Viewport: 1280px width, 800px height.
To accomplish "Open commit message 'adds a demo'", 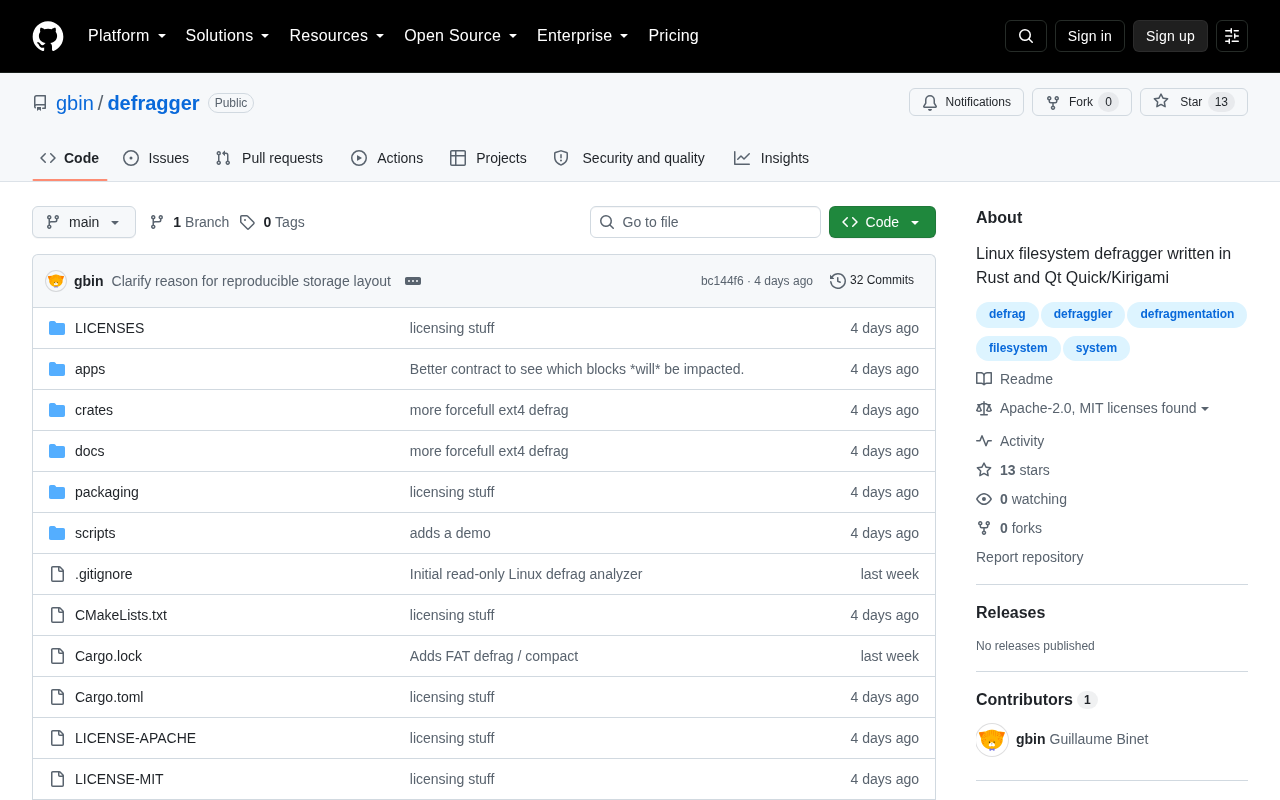I will [x=450, y=533].
